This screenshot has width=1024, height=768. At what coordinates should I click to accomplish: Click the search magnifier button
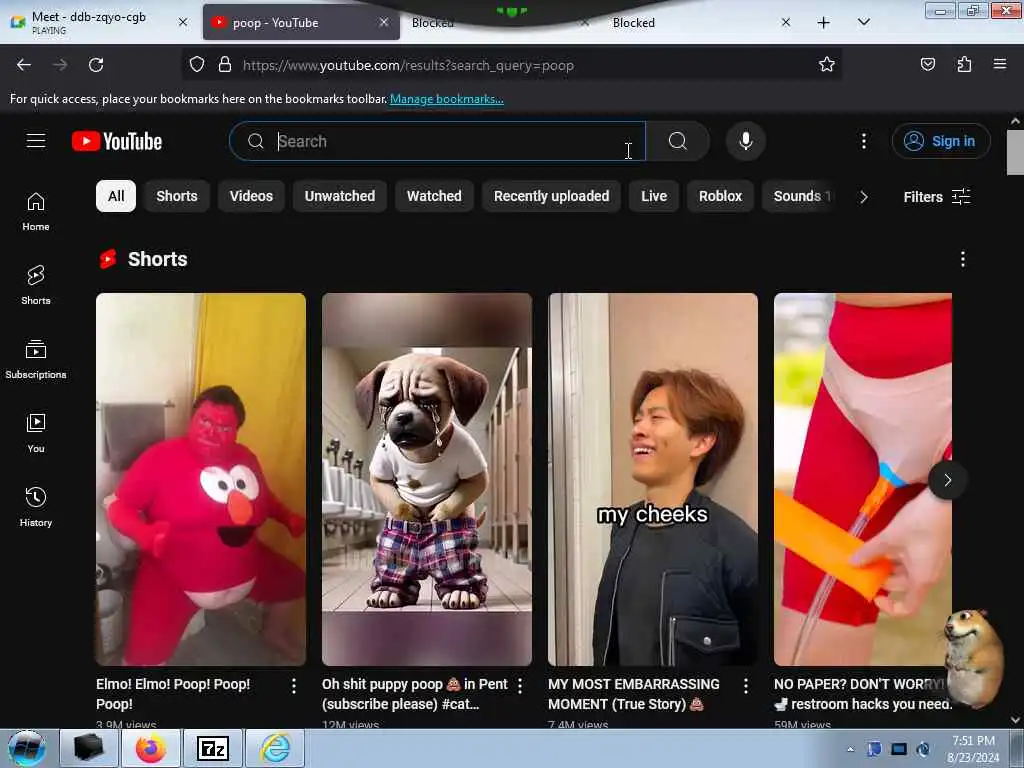click(x=678, y=141)
